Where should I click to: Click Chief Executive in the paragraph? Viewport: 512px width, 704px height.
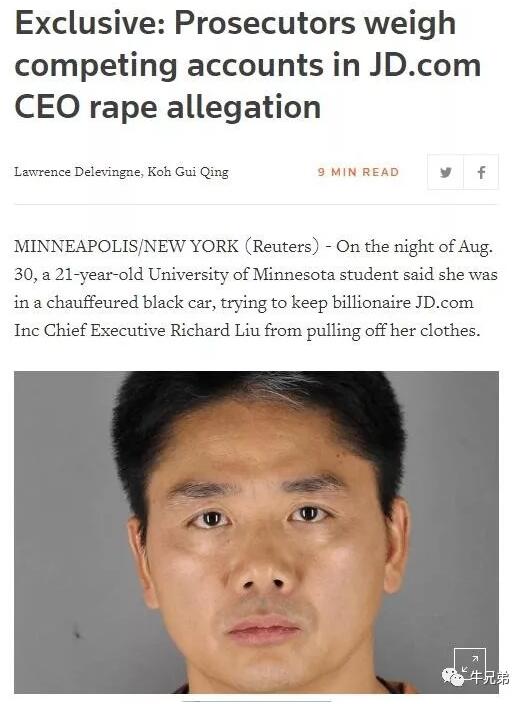tap(105, 330)
